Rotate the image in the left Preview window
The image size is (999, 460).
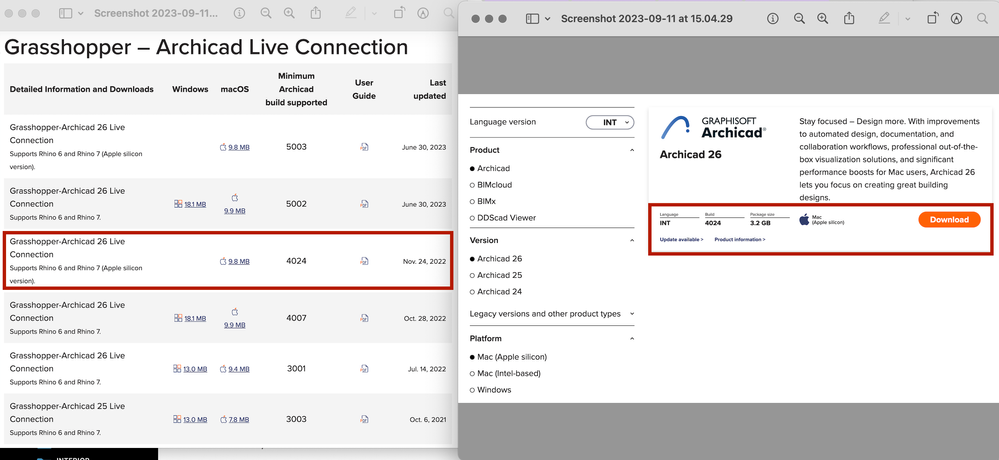click(399, 13)
